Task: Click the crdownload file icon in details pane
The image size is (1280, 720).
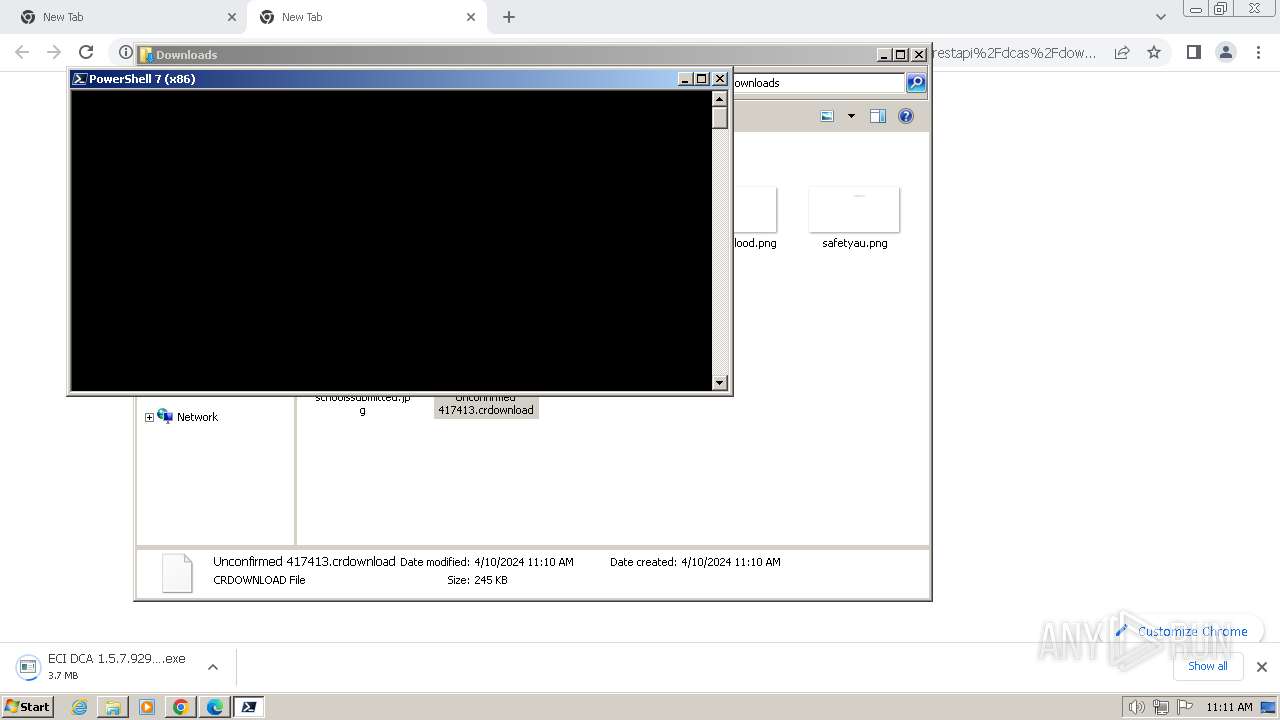Action: tap(177, 573)
